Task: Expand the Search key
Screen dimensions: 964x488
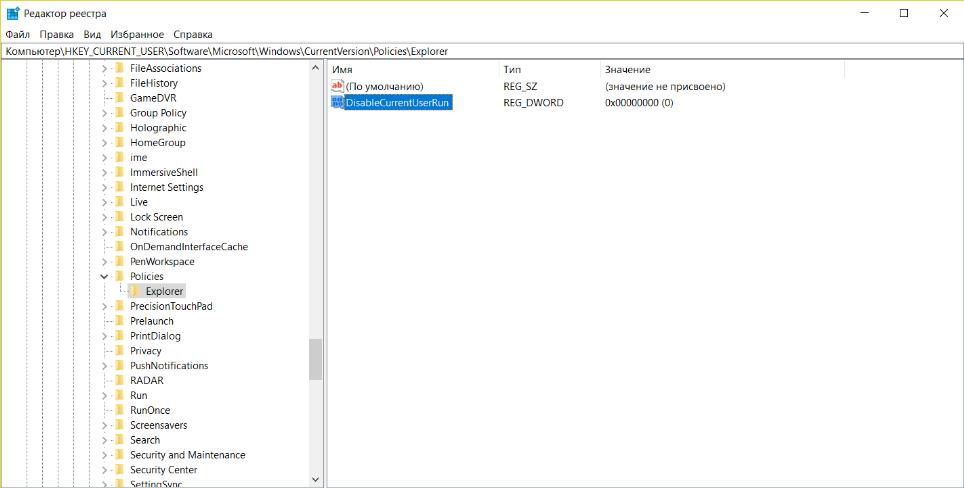Action: click(x=105, y=440)
